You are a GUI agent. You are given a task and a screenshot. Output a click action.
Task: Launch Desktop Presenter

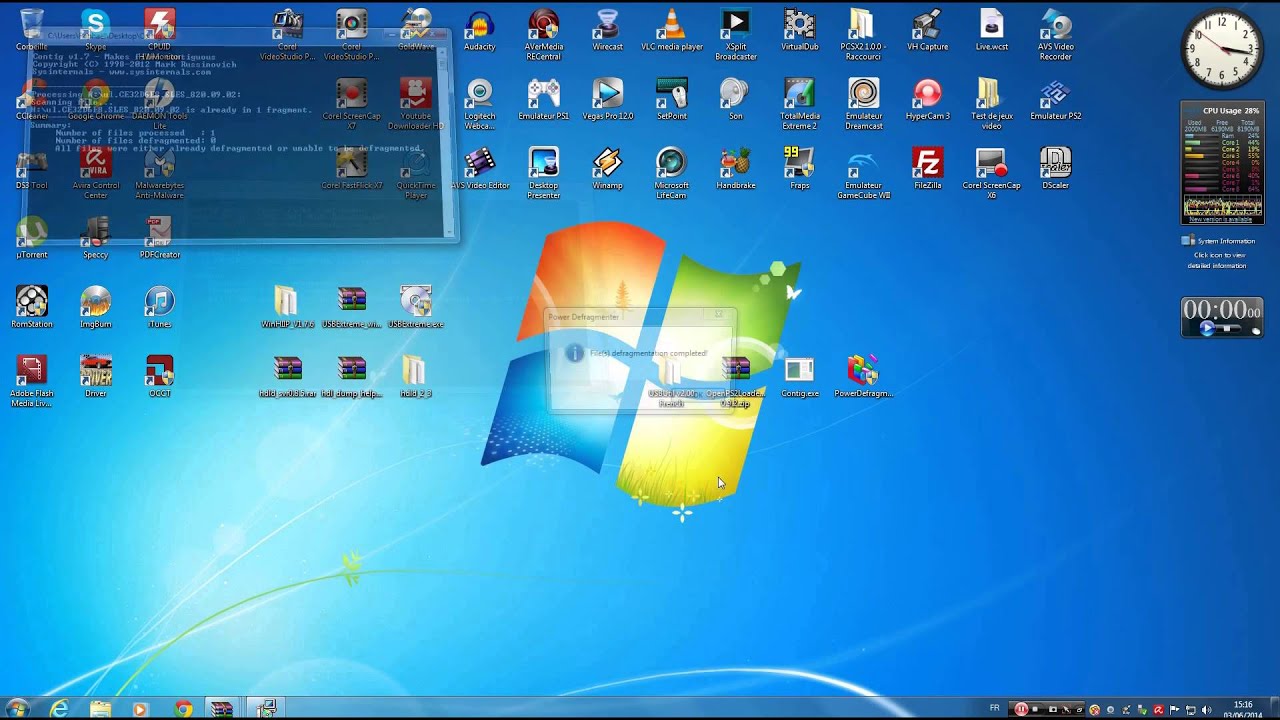click(544, 173)
